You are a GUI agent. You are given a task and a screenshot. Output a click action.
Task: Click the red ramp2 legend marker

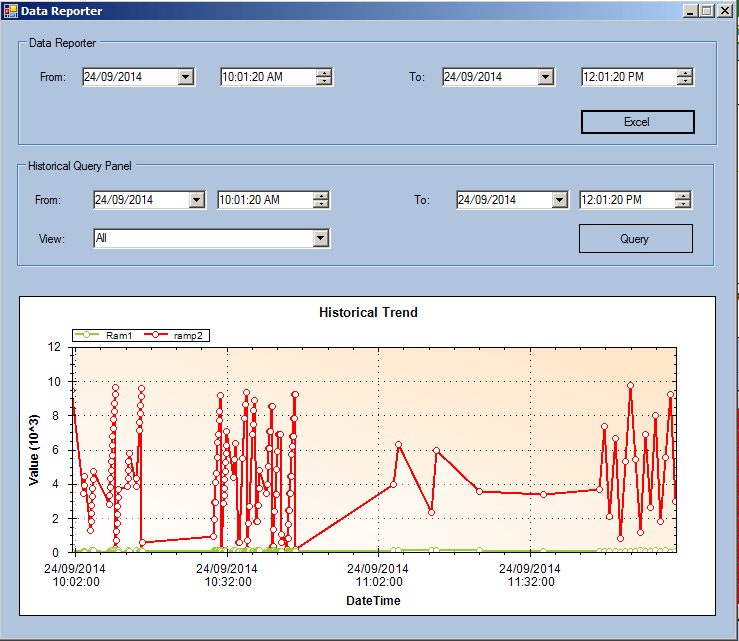[x=156, y=335]
